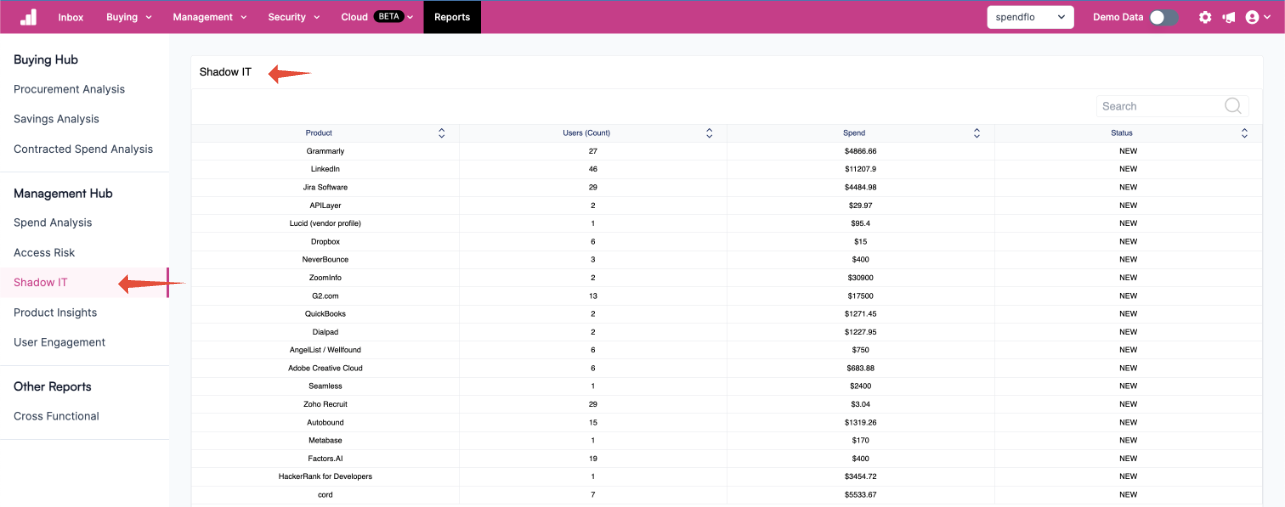Select the cord product row
This screenshot has height=507, width=1285.
(727, 494)
